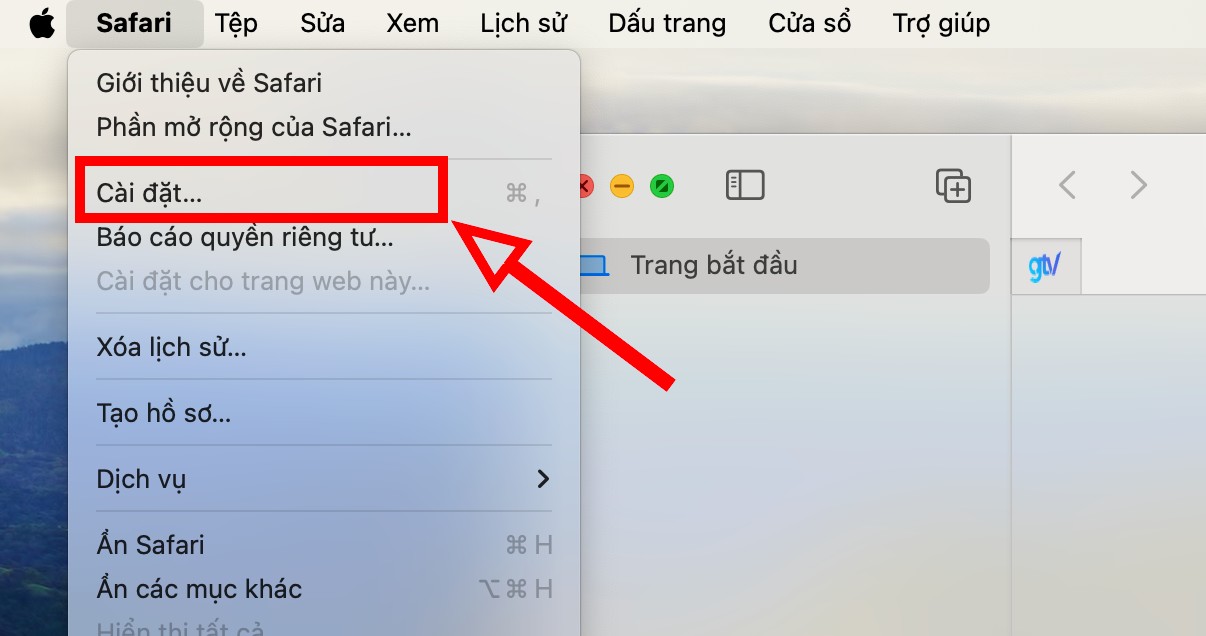The width and height of the screenshot is (1206, 636).
Task: Open the Tệp menu
Action: click(236, 23)
